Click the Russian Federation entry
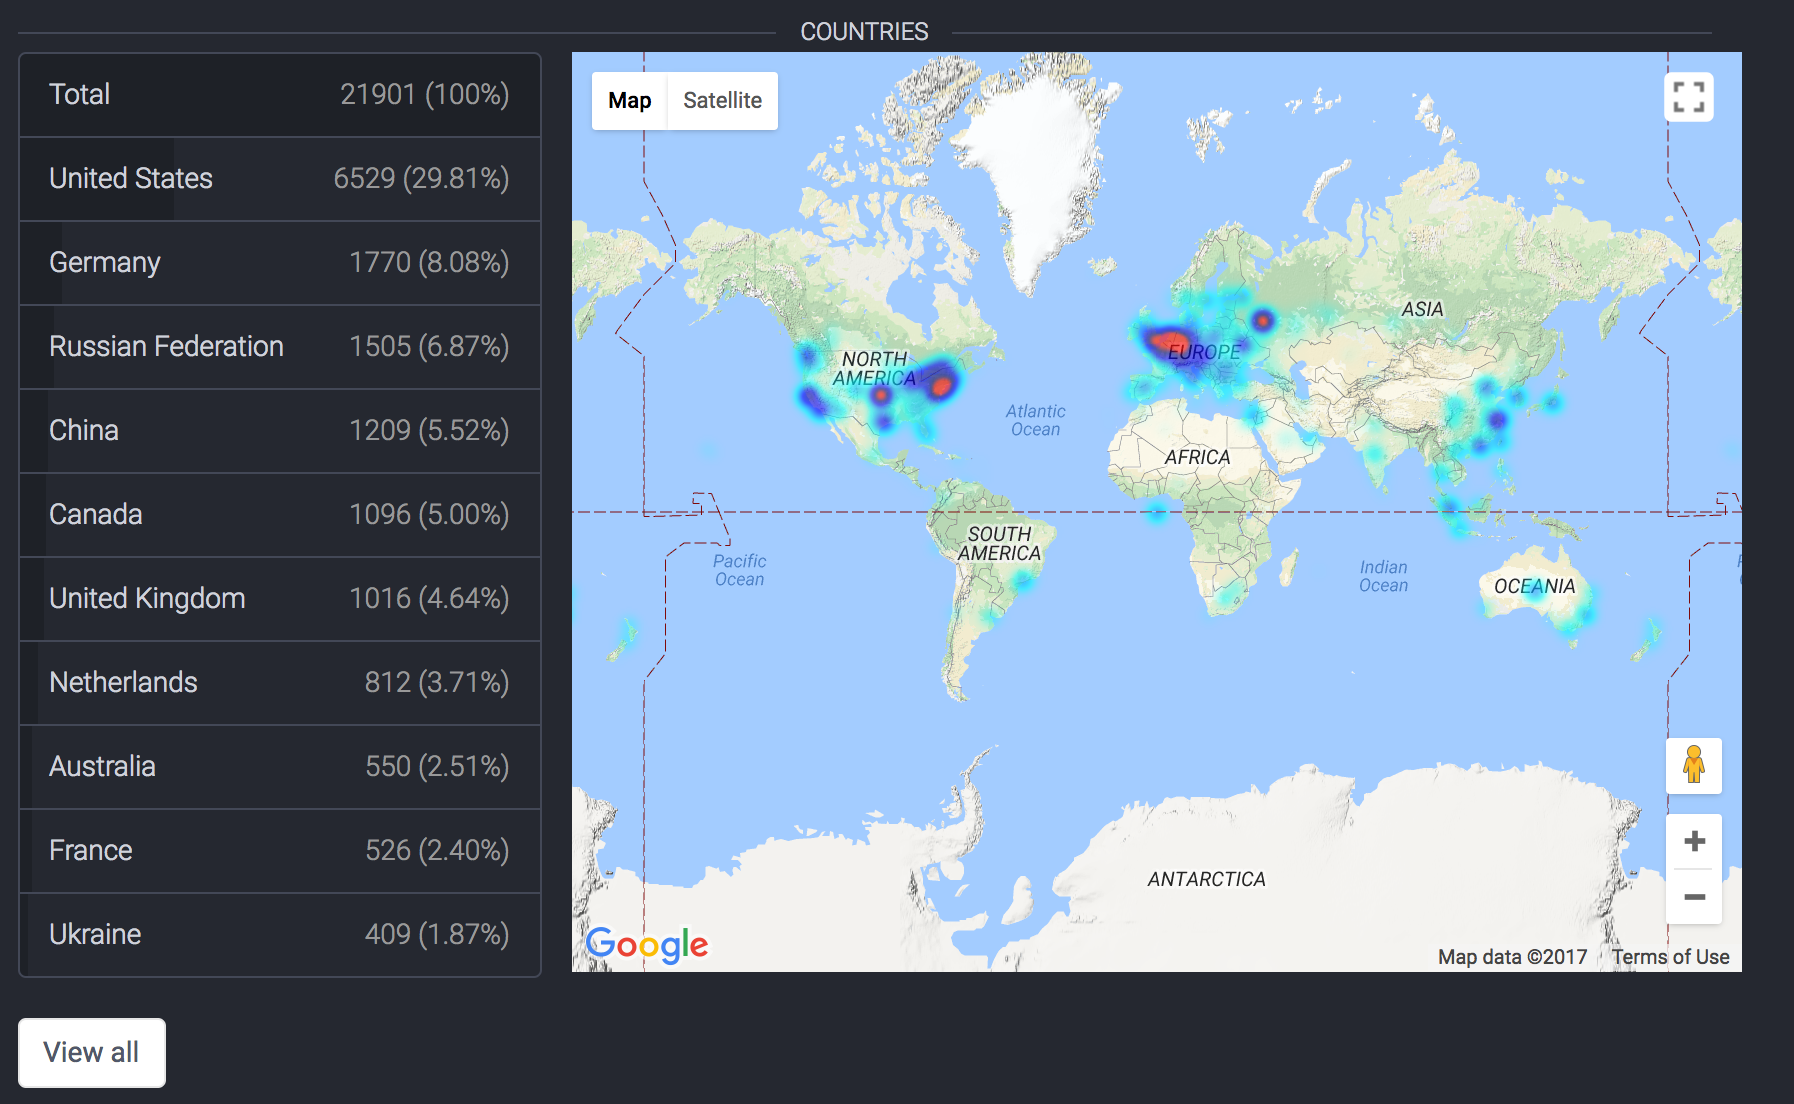1794x1104 pixels. pos(280,347)
